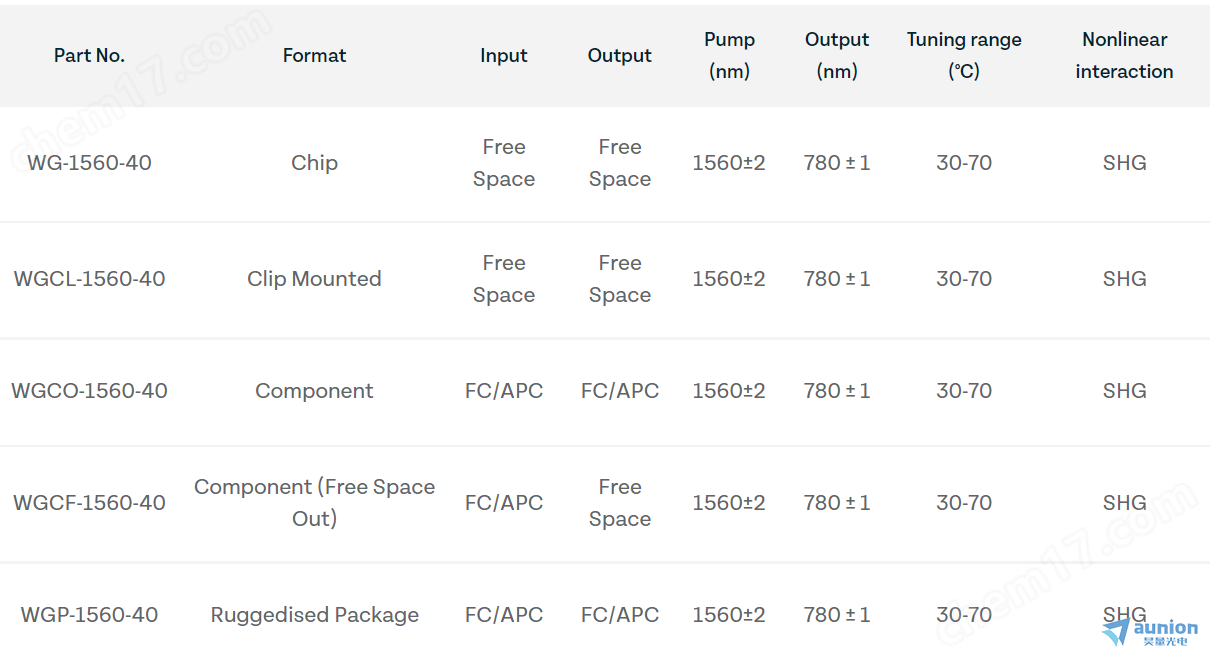Image resolution: width=1210 pixels, height=657 pixels.
Task: Click the Format column header
Action: pyautogui.click(x=314, y=56)
